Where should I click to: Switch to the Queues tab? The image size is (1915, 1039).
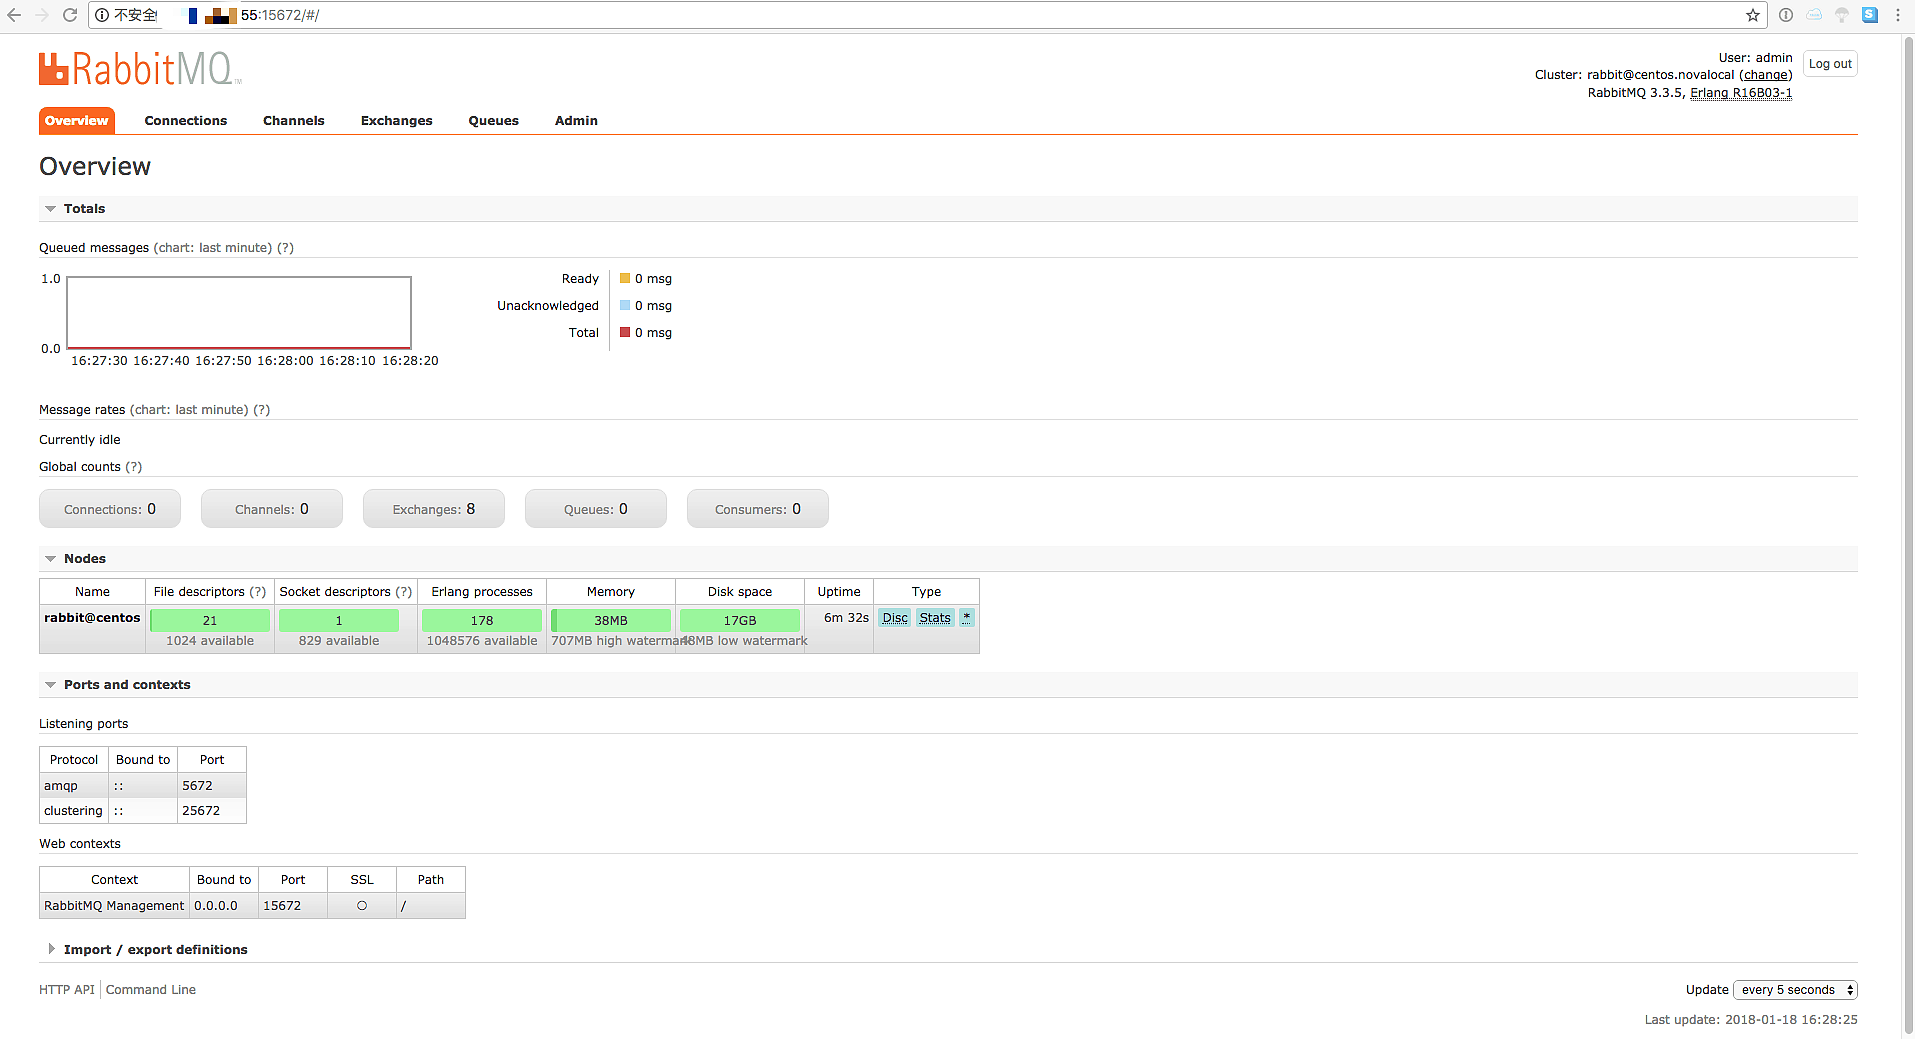pos(493,121)
